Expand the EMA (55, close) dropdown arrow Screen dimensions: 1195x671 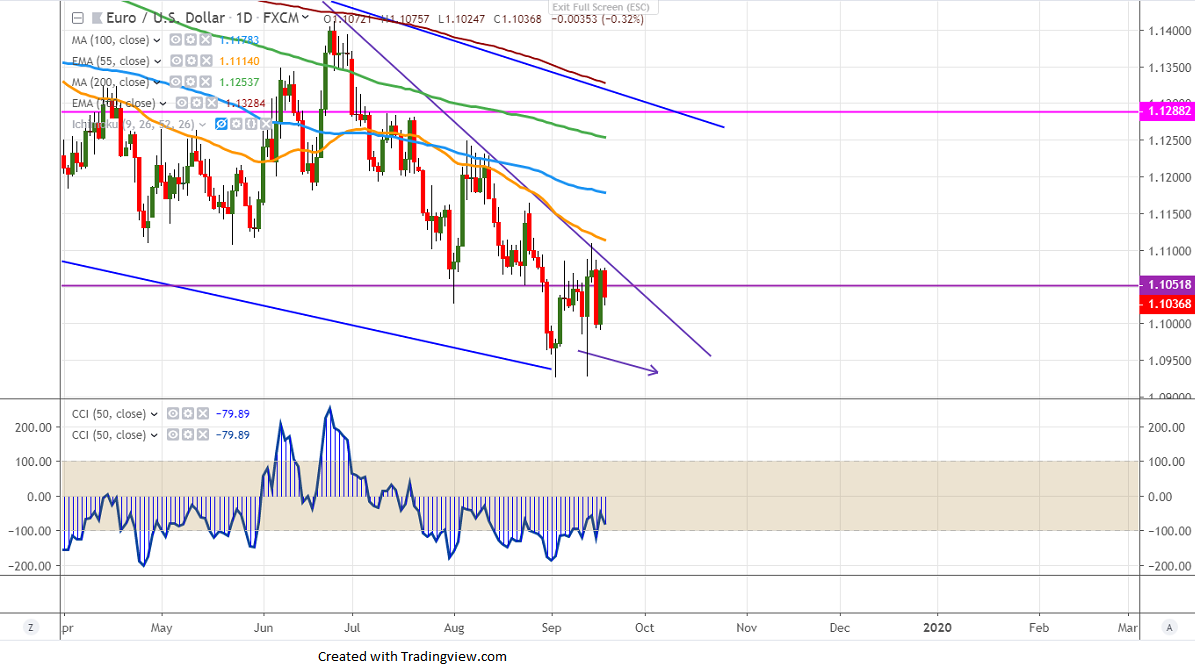(158, 62)
